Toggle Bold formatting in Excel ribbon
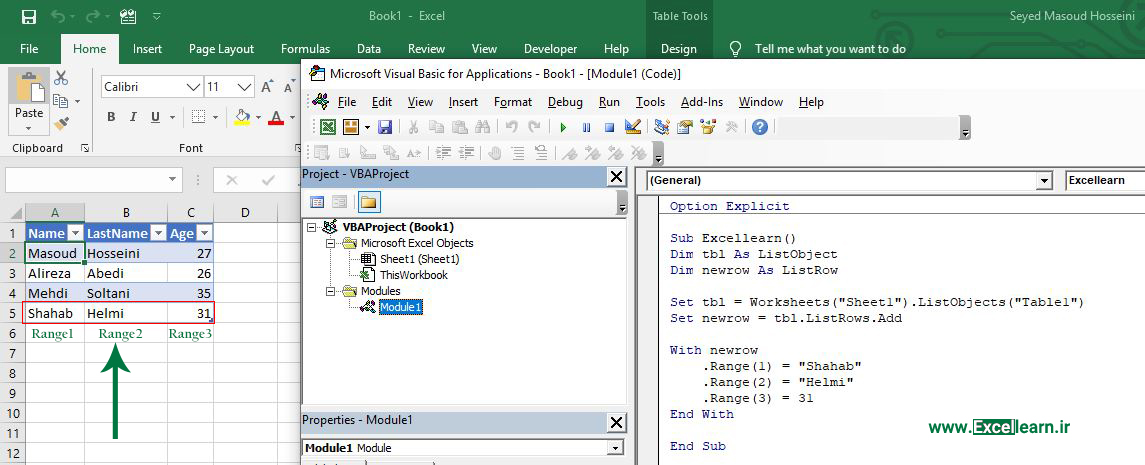 (111, 117)
